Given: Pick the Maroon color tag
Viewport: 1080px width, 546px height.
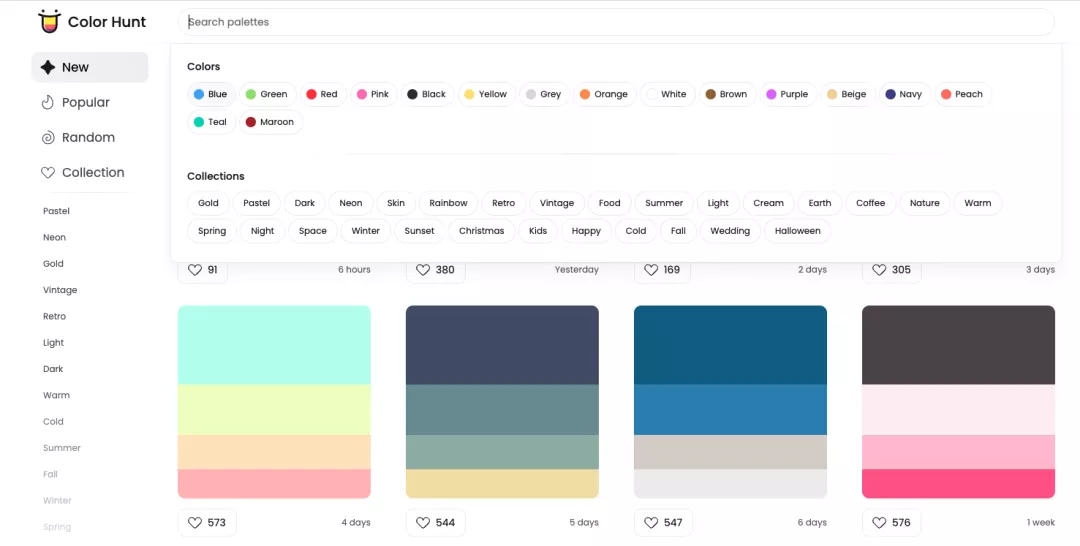Looking at the screenshot, I should [x=270, y=122].
